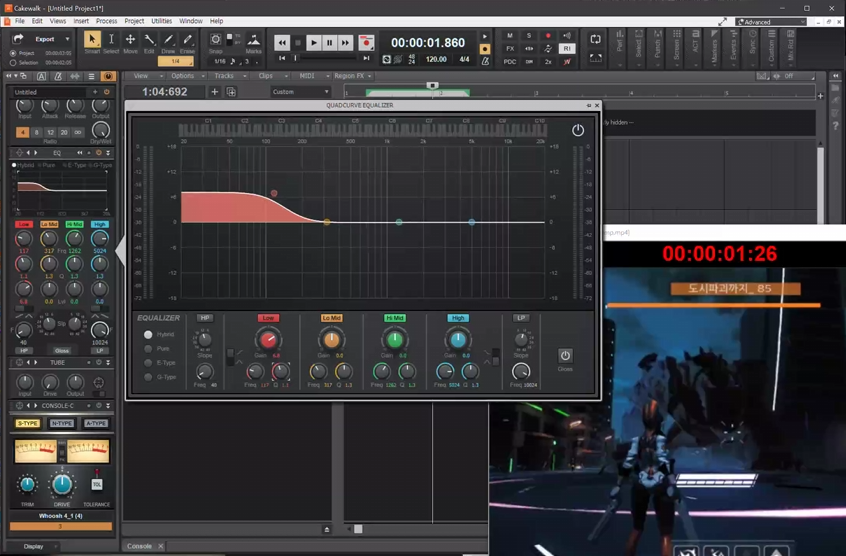Toggle the metronome icon
Viewport: 846px width, 556px height.
[485, 61]
